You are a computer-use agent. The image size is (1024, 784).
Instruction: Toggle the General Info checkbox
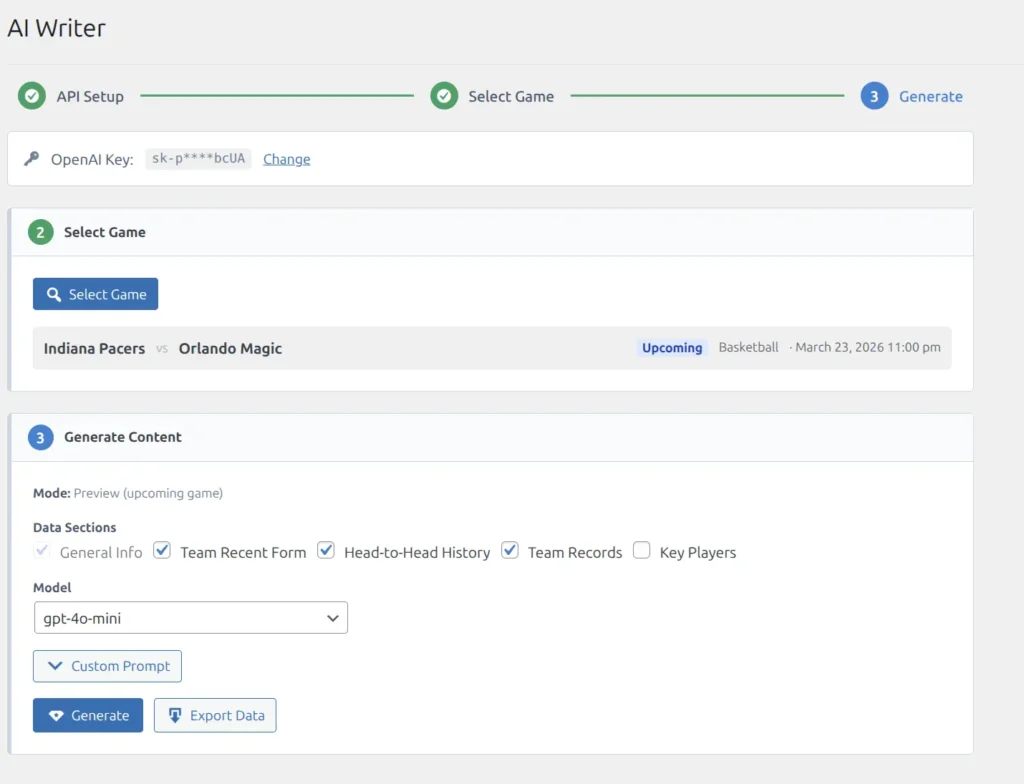click(42, 551)
